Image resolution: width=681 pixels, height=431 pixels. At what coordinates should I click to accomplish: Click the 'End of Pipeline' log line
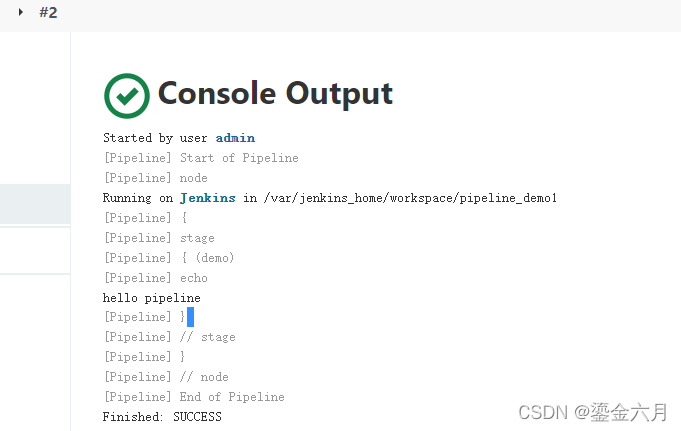click(193, 397)
